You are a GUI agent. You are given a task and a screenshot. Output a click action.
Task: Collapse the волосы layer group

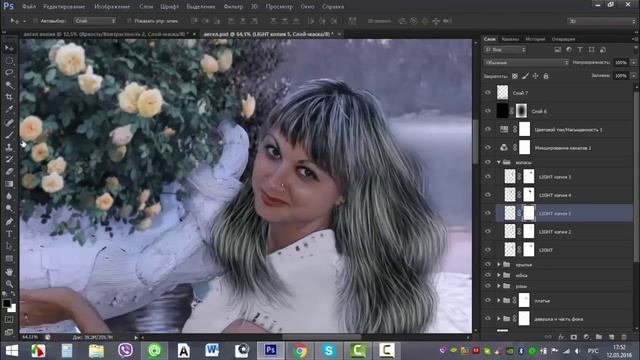[x=499, y=162]
